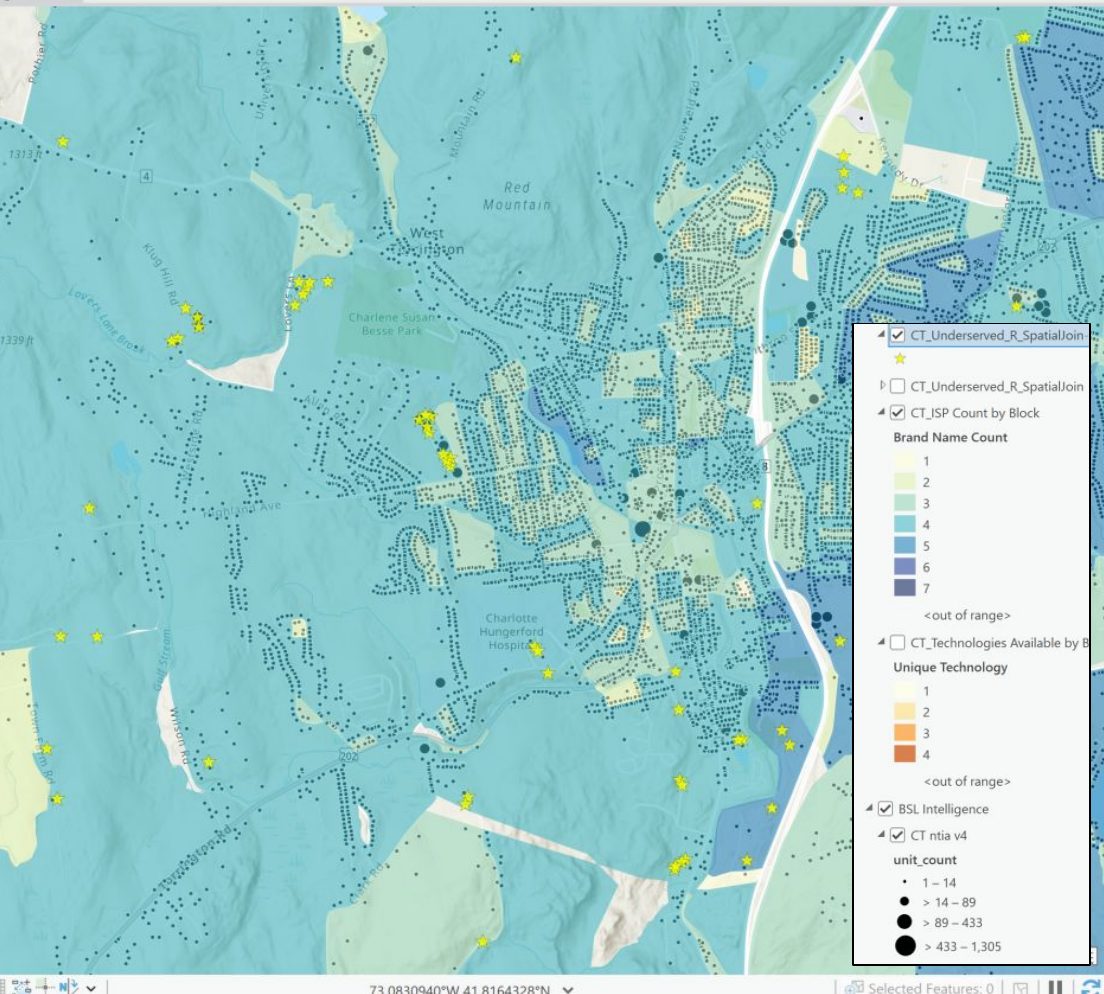The width and height of the screenshot is (1104, 994).
Task: Click Unique Technology swatch for 3
Action: (x=905, y=733)
